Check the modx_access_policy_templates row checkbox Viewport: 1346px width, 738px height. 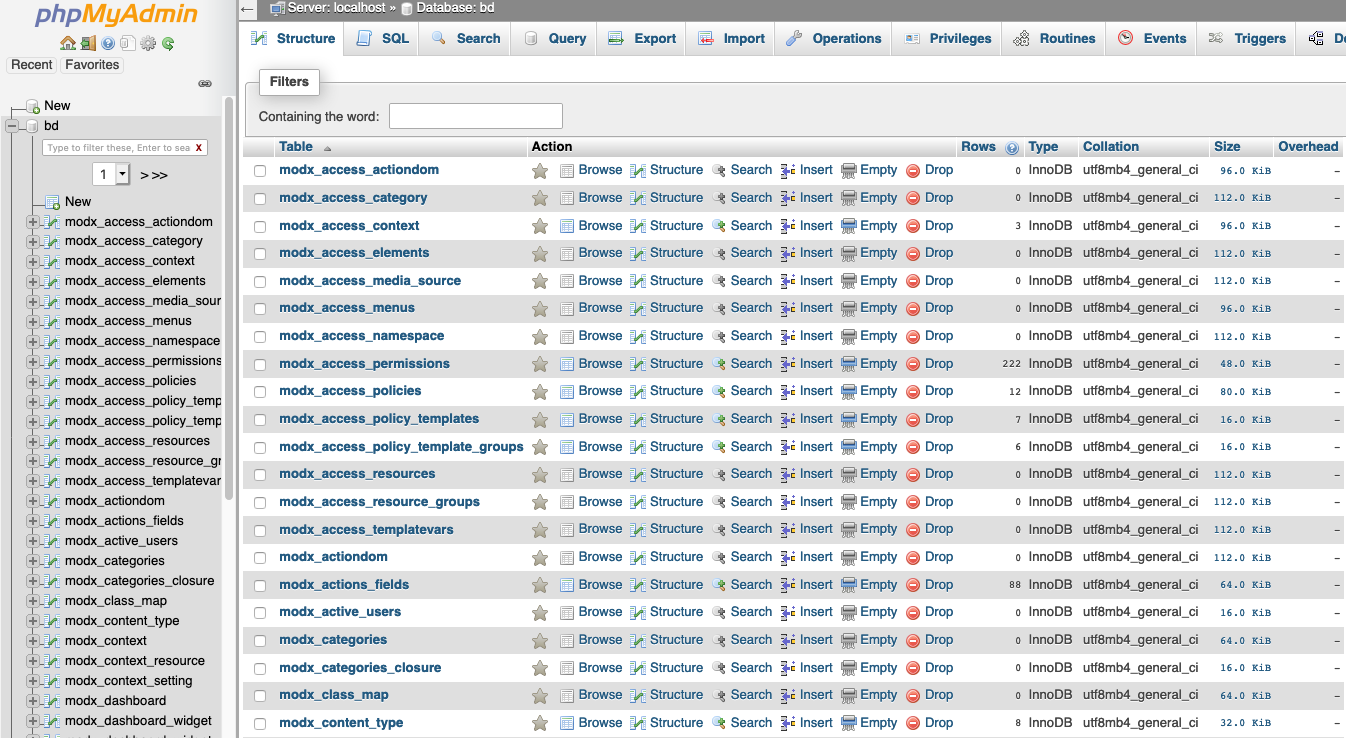260,419
